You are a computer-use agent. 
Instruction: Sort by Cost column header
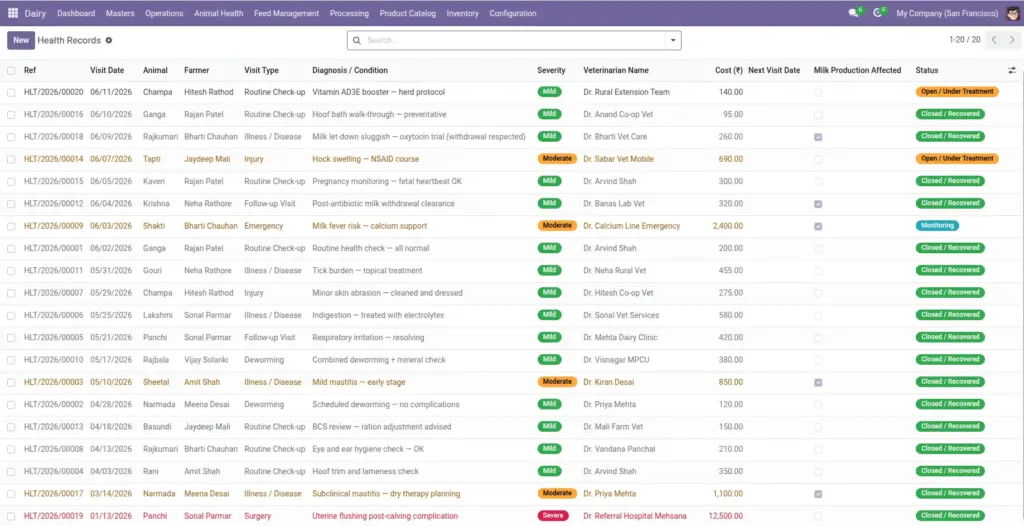728,71
